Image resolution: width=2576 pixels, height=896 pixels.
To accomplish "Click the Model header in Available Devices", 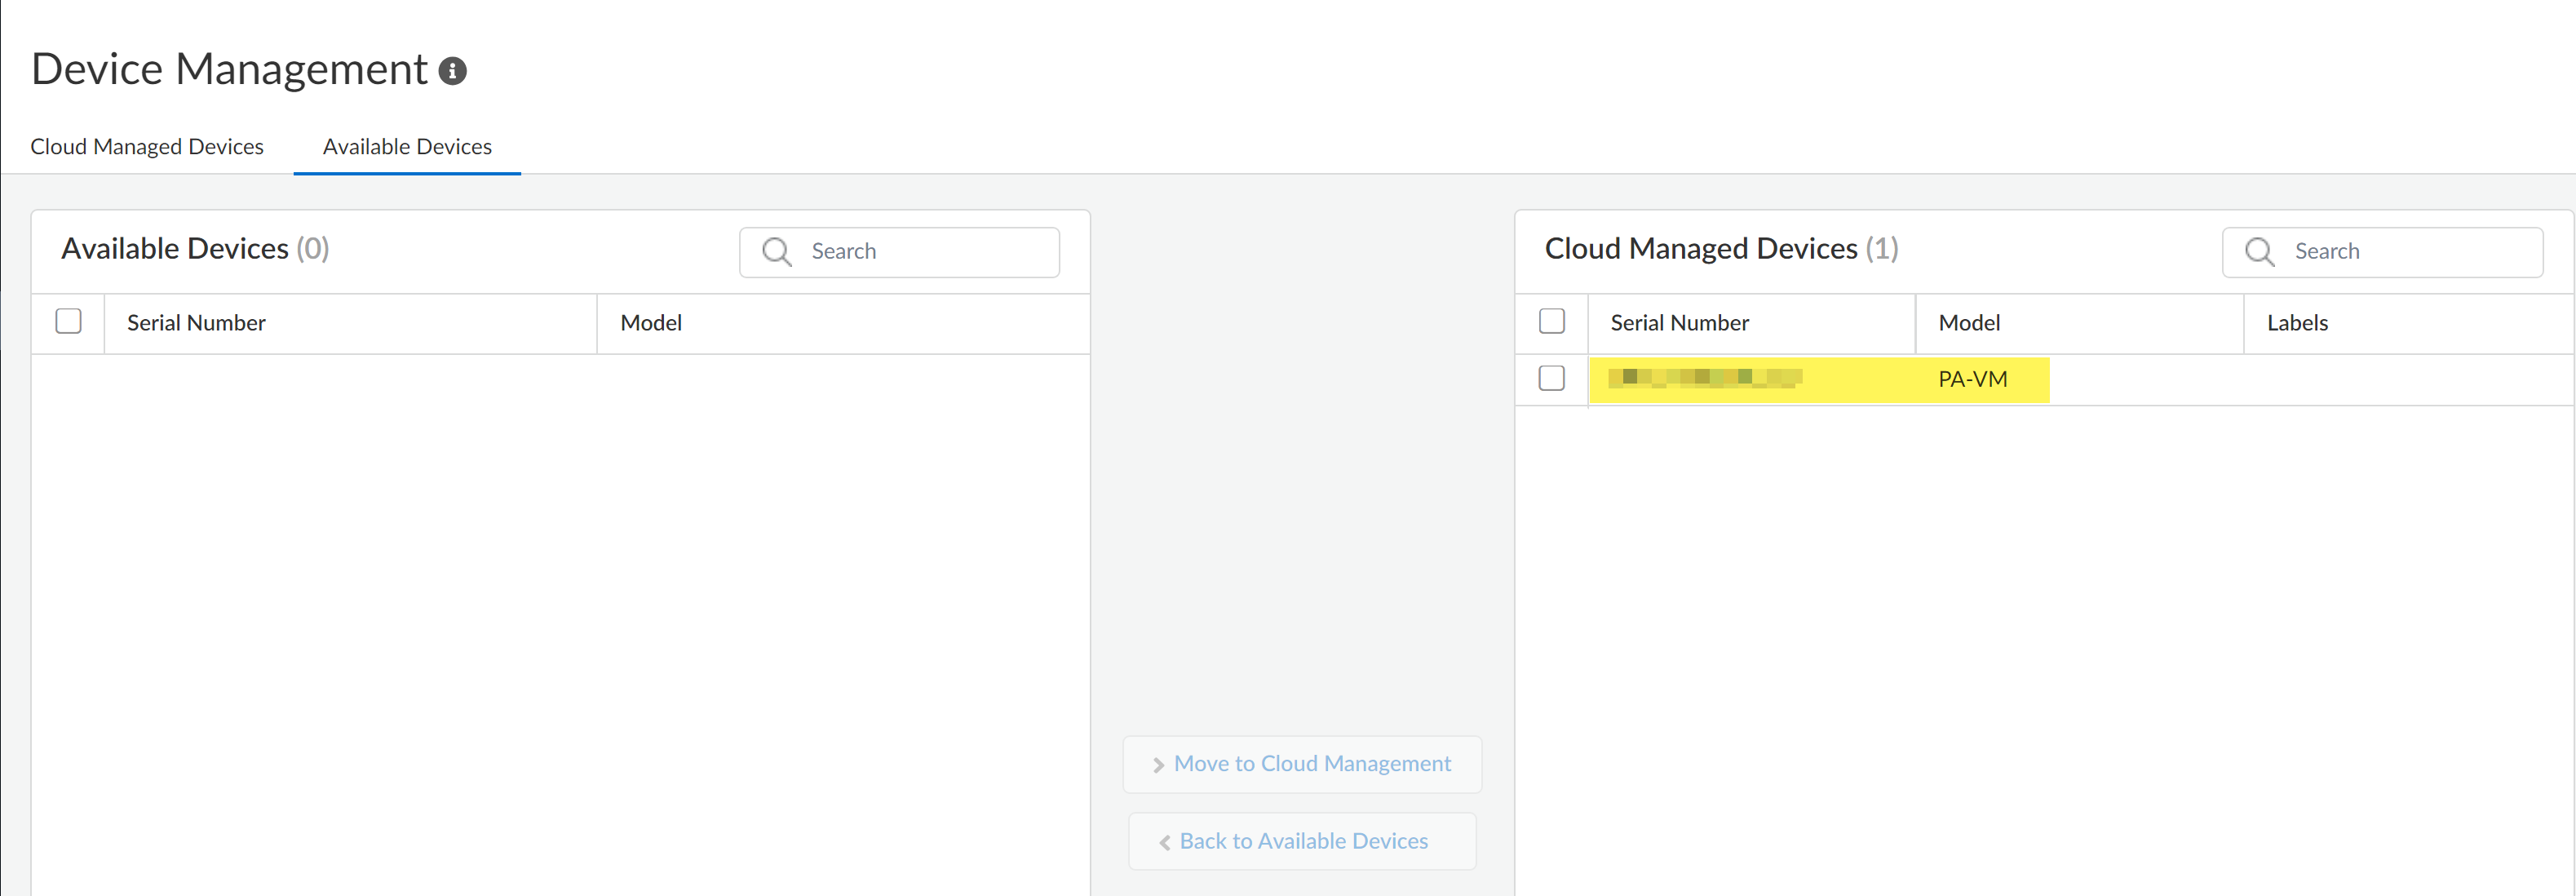I will [x=651, y=323].
